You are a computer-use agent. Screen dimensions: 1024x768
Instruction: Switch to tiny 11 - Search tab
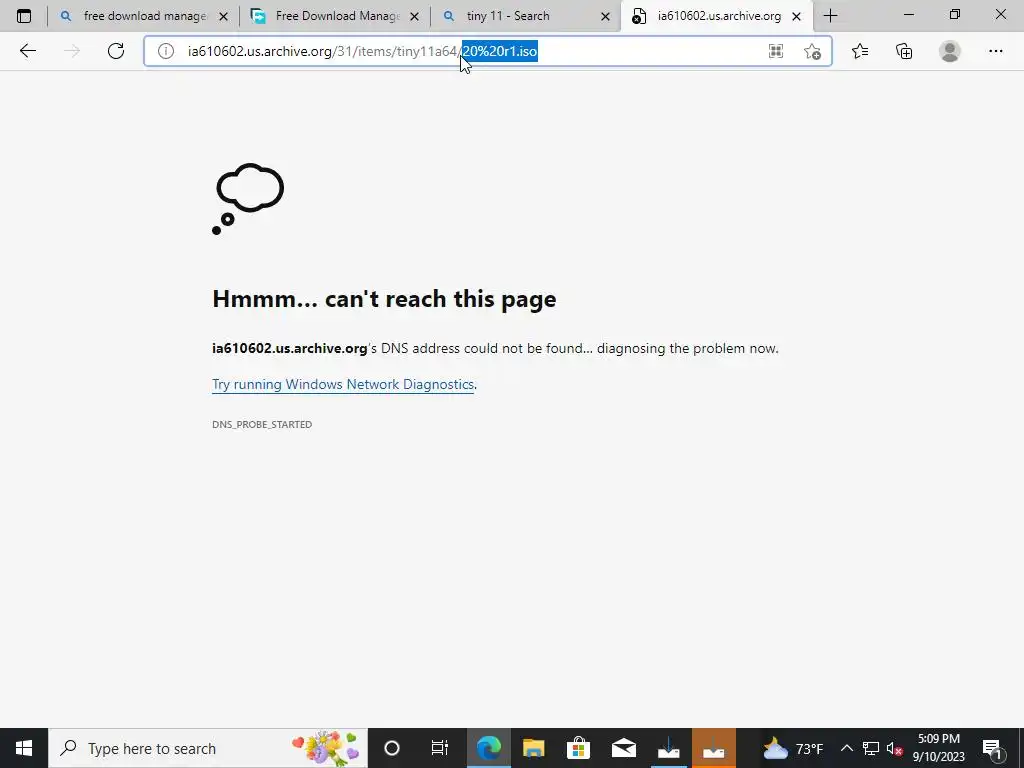(x=526, y=16)
